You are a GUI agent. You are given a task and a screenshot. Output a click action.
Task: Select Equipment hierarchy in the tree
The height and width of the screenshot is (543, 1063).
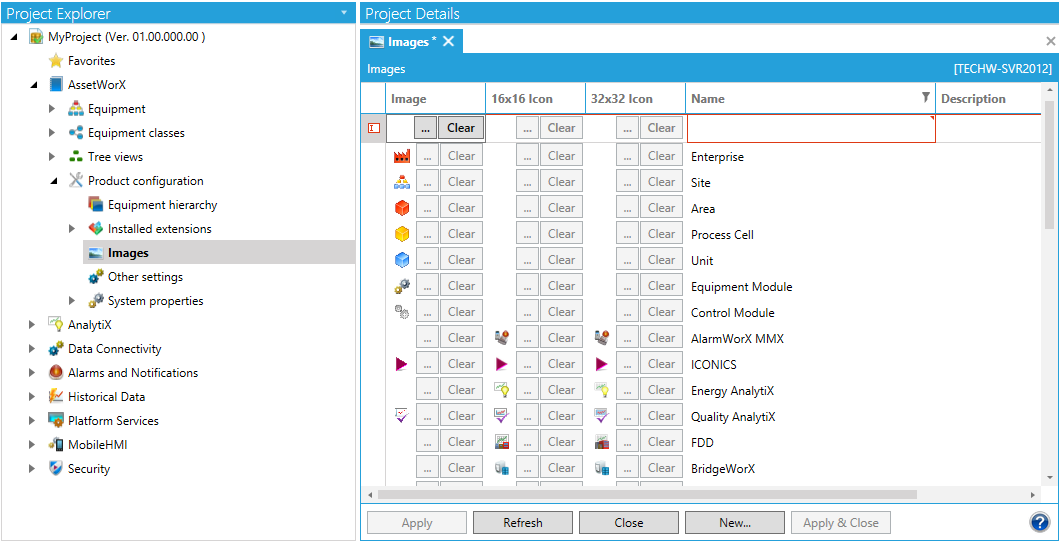[x=162, y=205]
